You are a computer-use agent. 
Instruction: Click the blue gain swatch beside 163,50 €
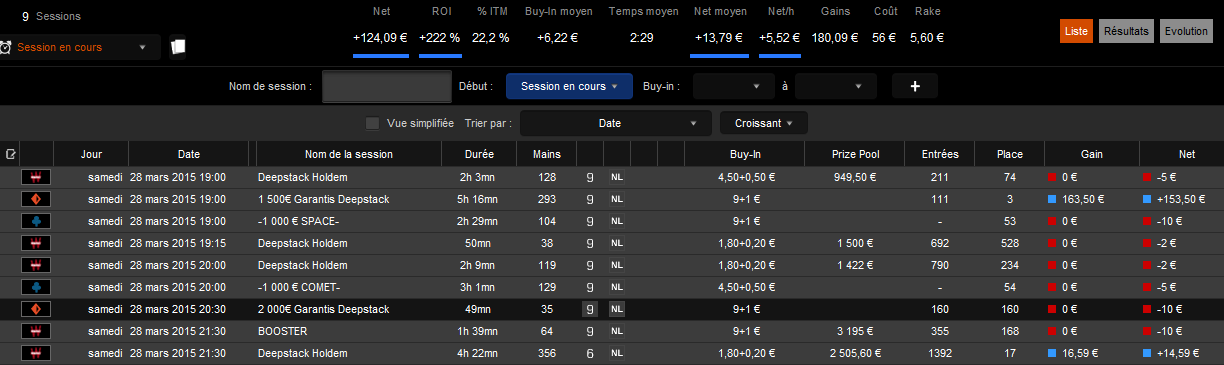1053,199
